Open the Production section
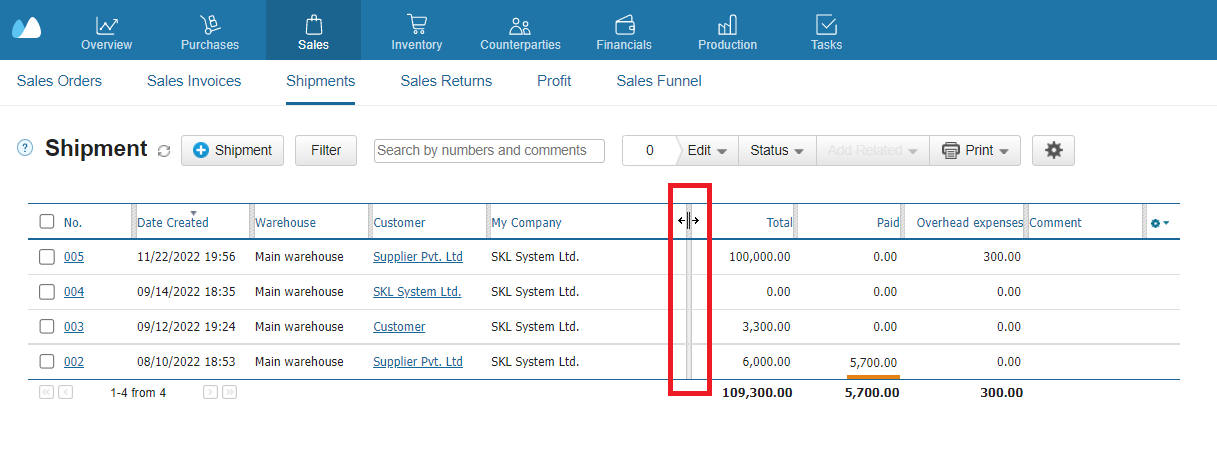 click(x=728, y=31)
